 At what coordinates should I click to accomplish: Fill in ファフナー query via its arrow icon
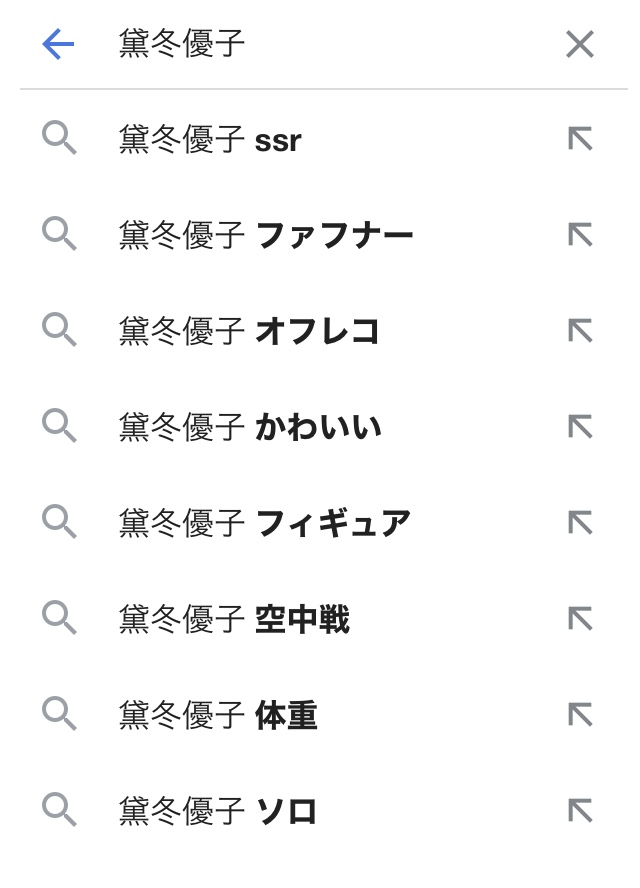pos(580,235)
